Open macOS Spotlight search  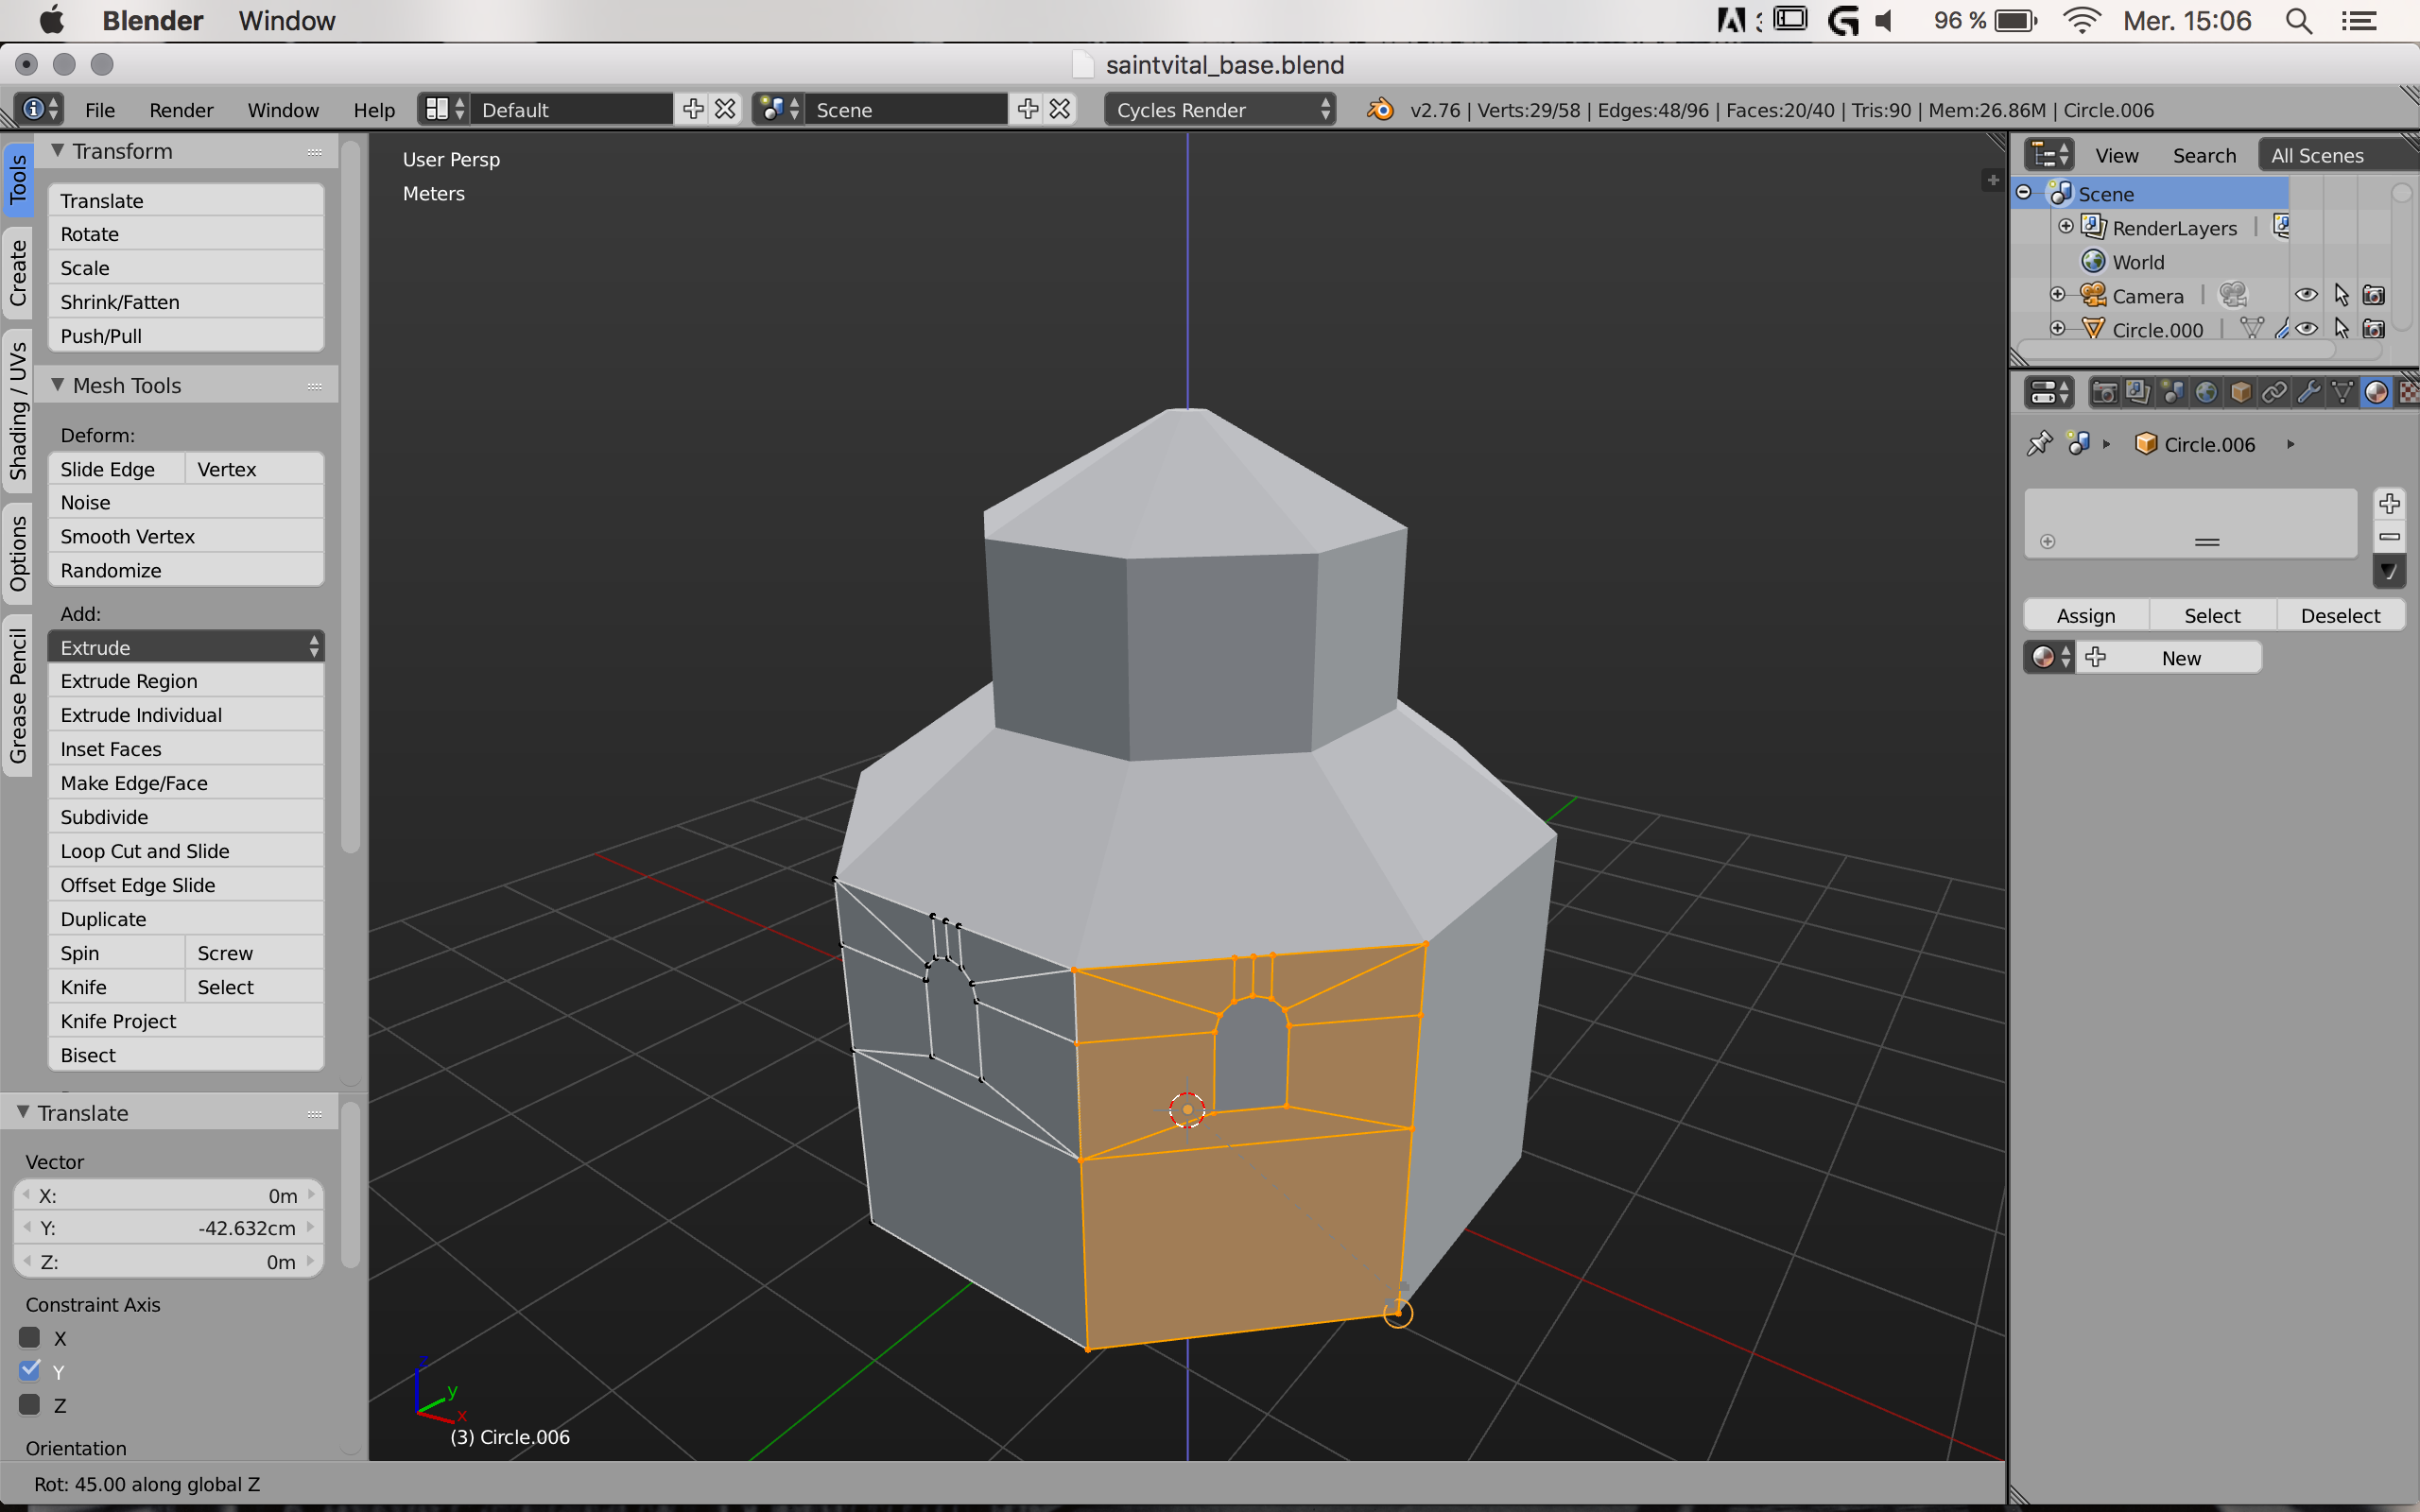click(2298, 21)
